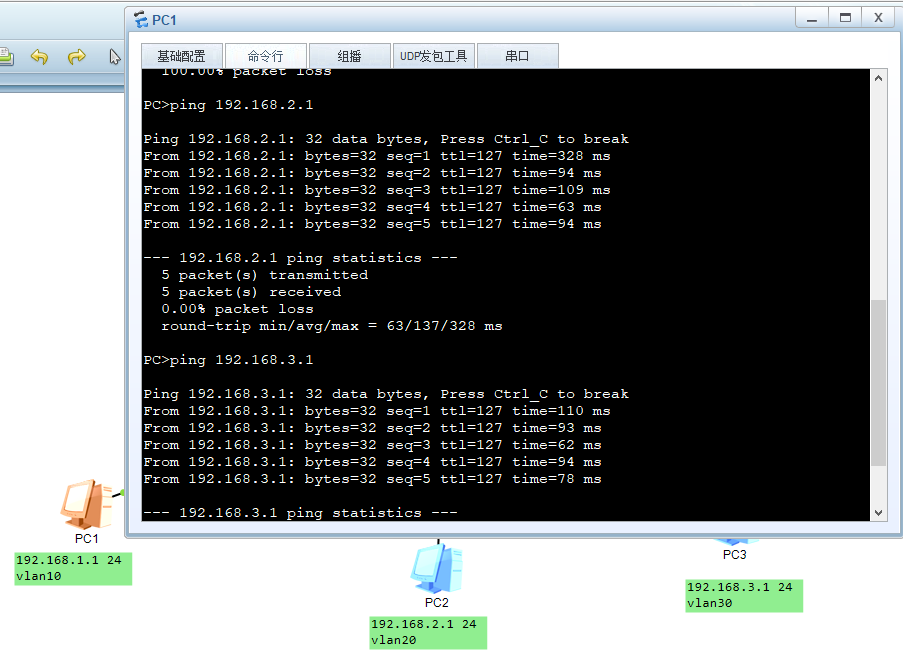Select the PC2 device icon in topology
Viewport: 903px width, 669px height.
pos(437,569)
